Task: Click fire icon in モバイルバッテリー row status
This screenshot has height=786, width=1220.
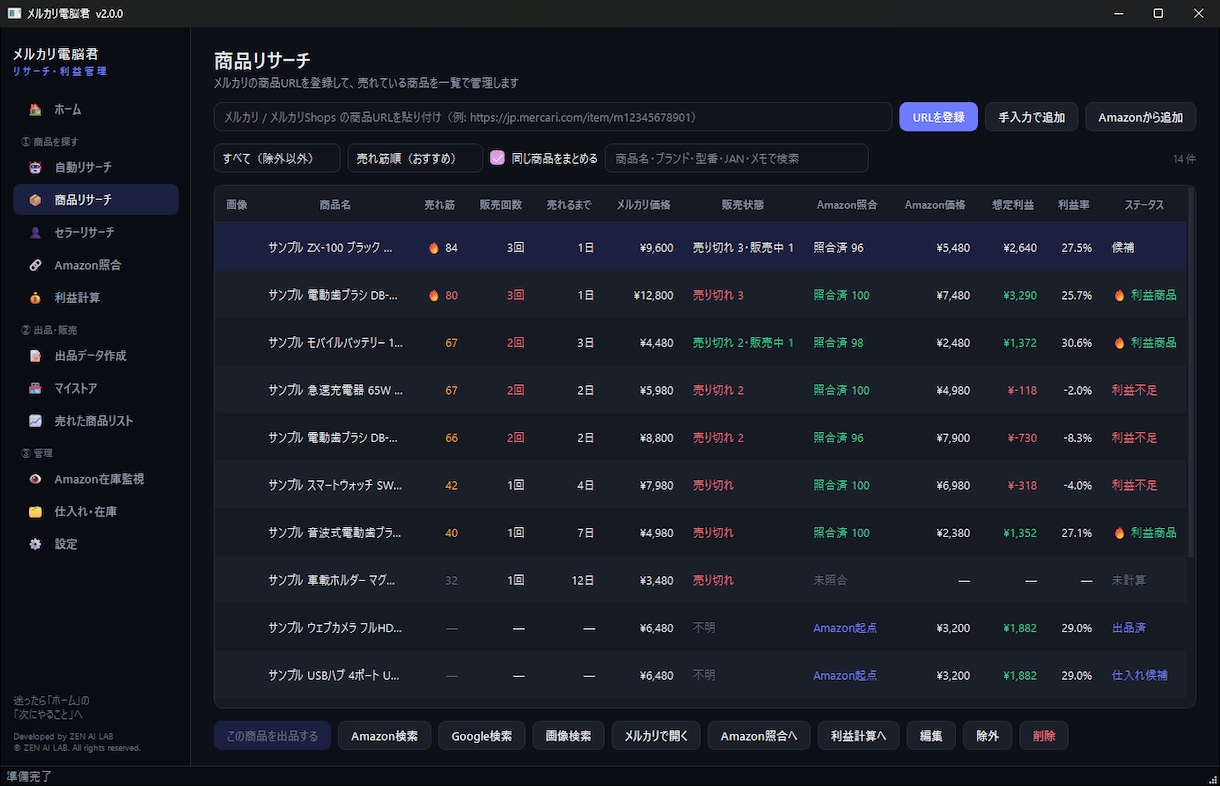Action: tap(1119, 342)
